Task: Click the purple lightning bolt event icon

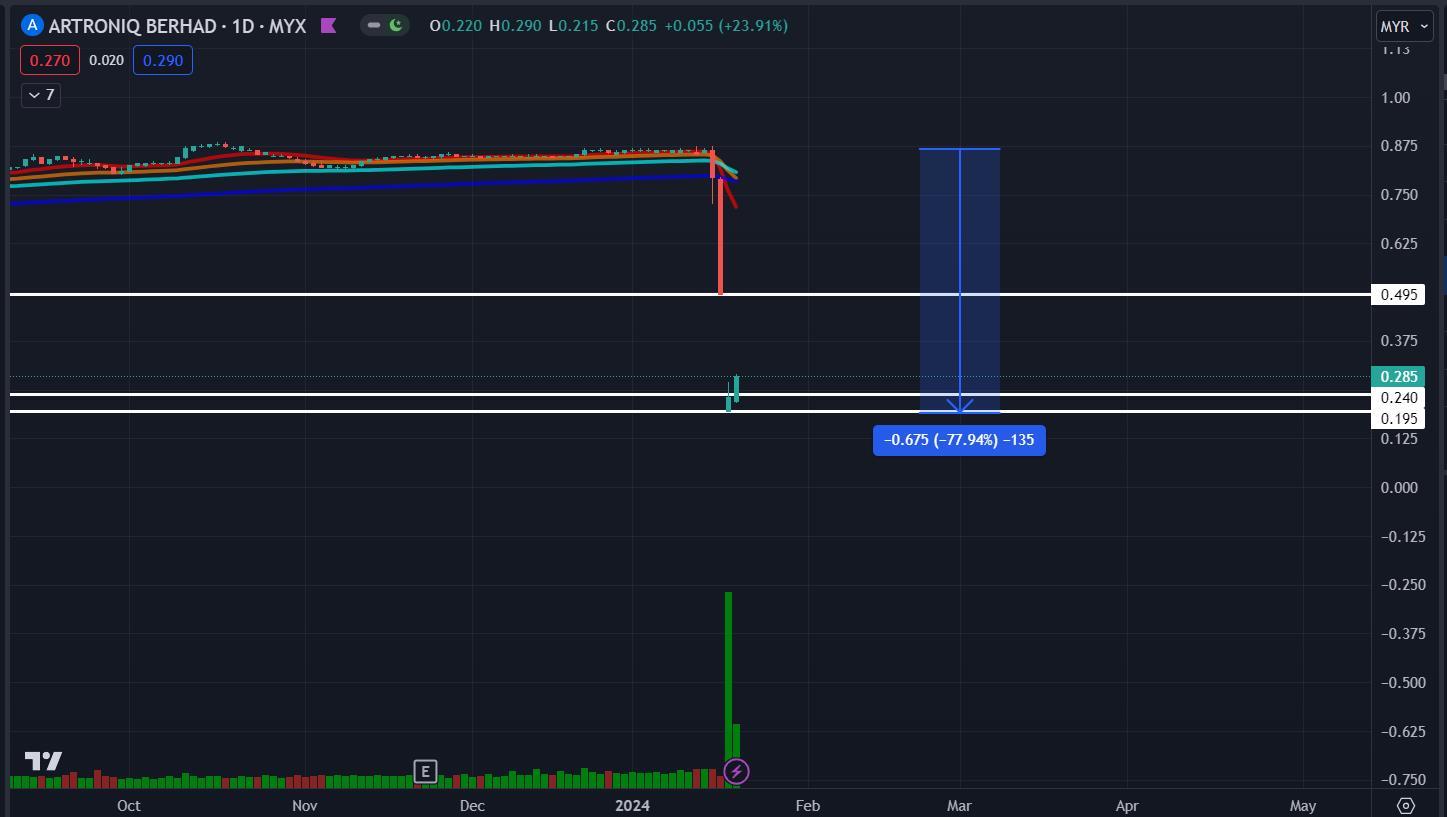Action: pos(736,771)
